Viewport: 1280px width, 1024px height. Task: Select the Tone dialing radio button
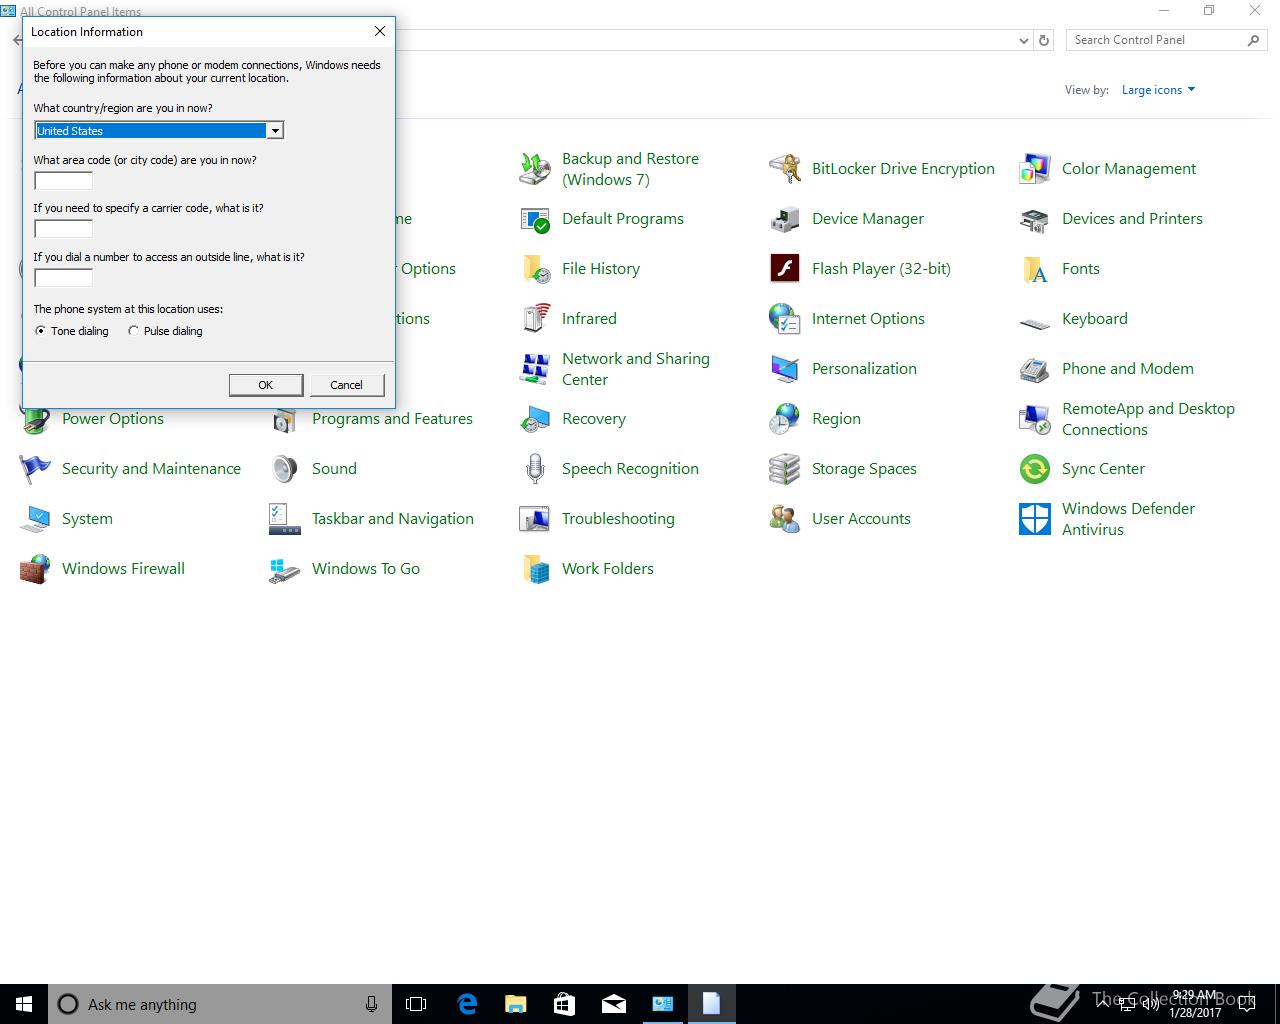click(40, 331)
